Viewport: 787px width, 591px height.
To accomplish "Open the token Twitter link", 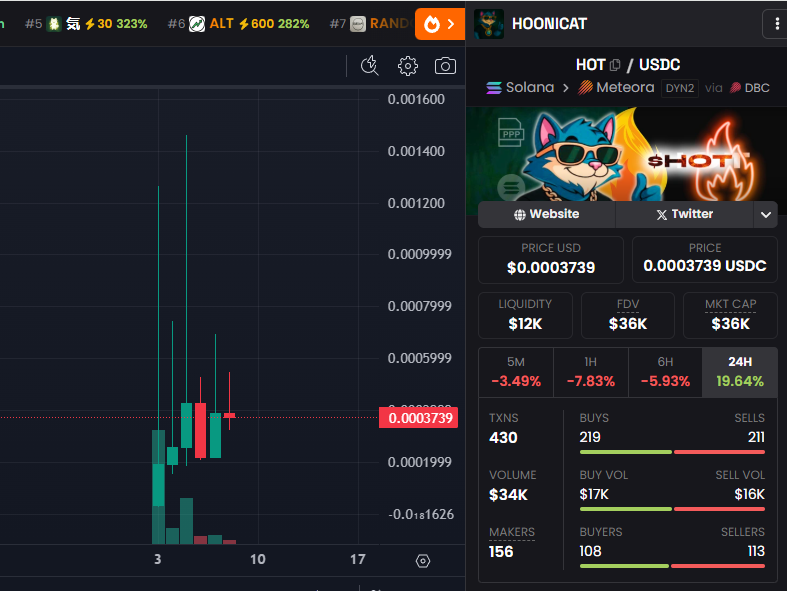I will pyautogui.click(x=685, y=214).
